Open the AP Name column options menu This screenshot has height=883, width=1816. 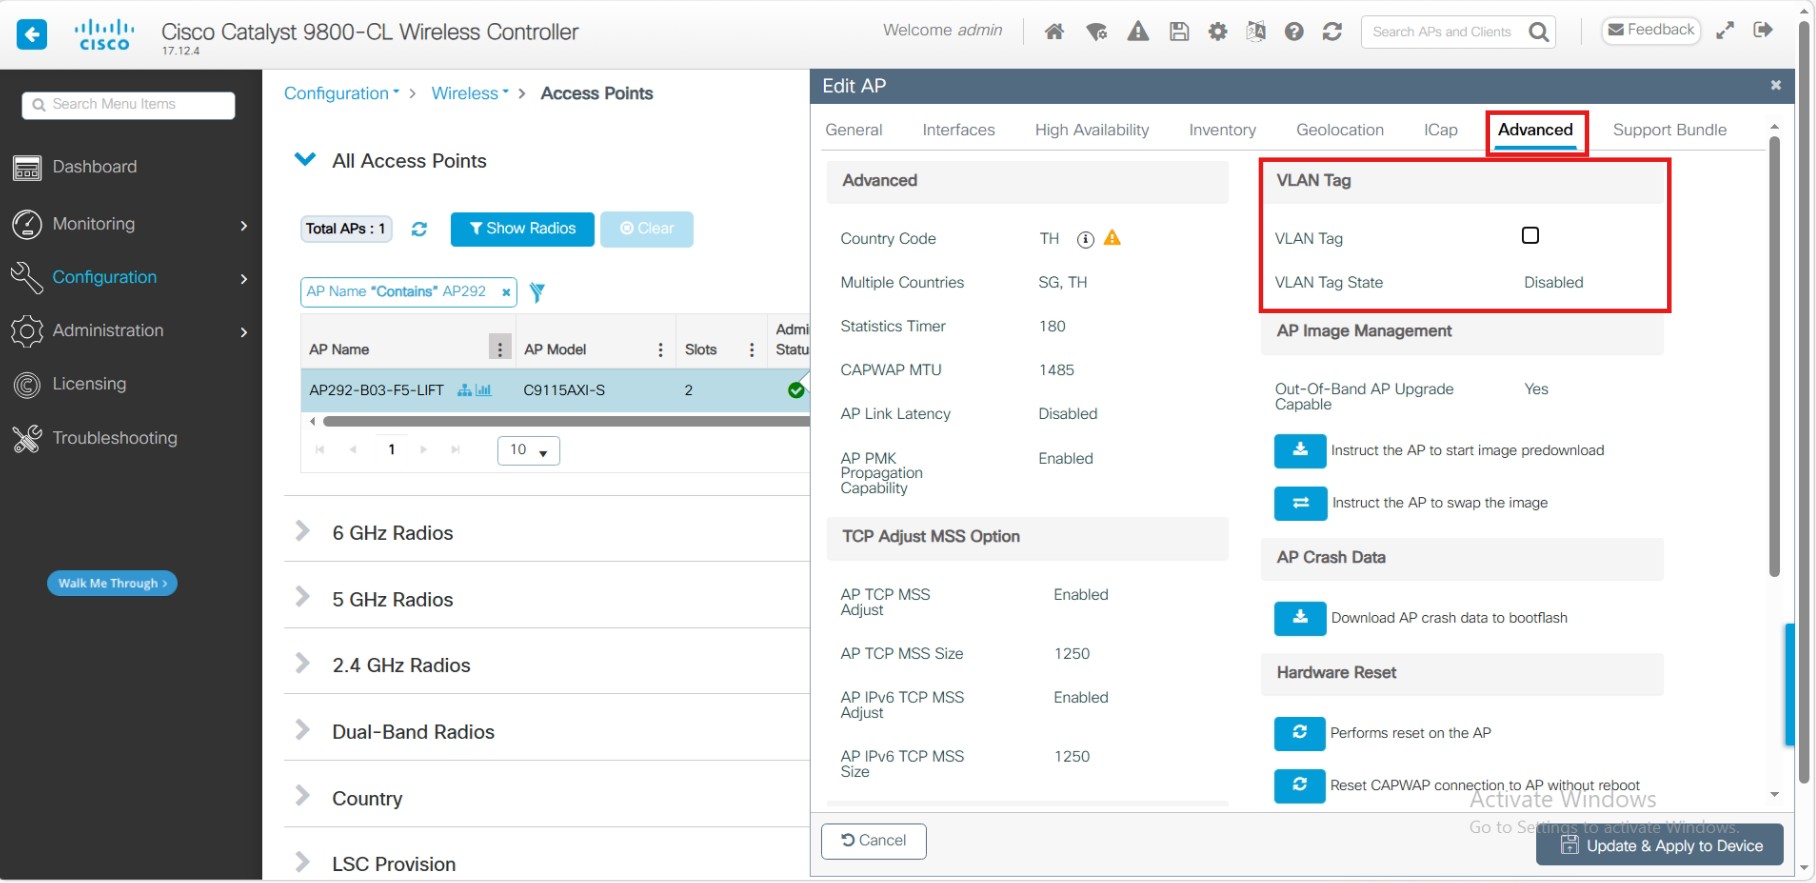point(499,349)
